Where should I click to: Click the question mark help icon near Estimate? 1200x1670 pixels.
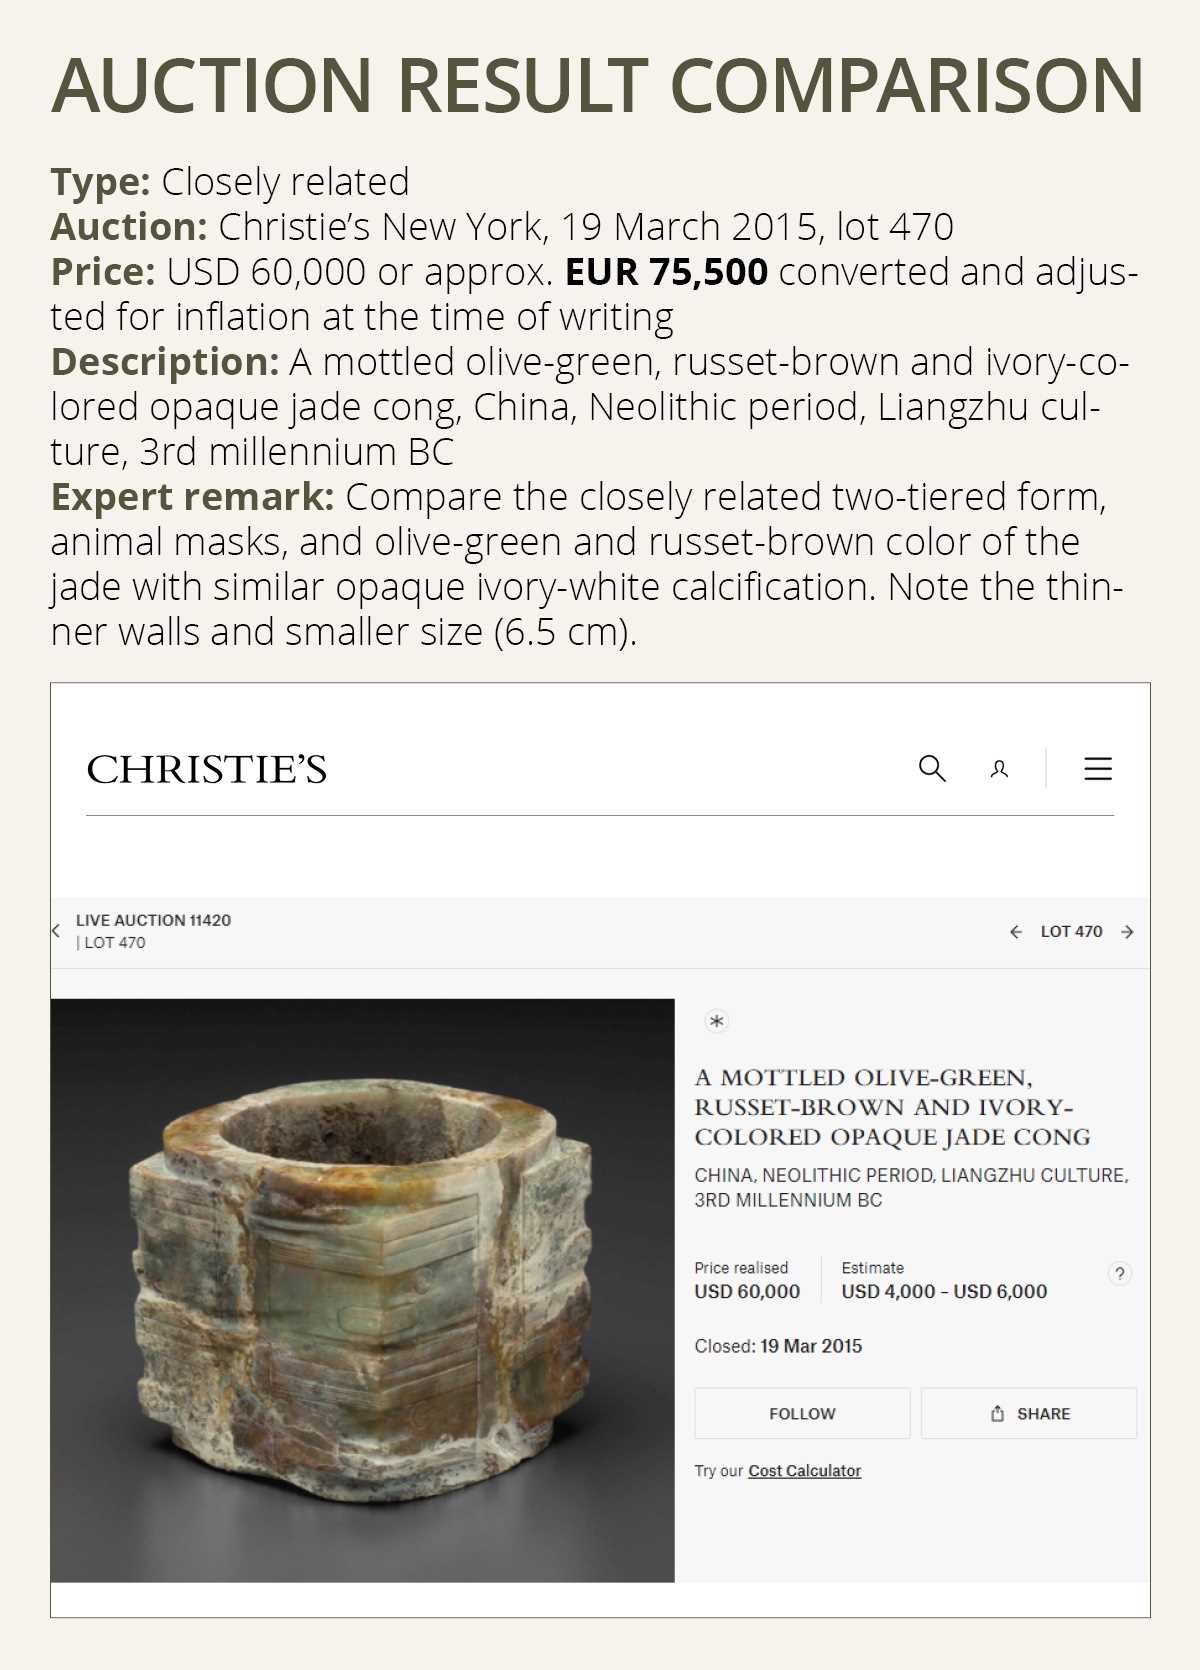(1118, 1274)
